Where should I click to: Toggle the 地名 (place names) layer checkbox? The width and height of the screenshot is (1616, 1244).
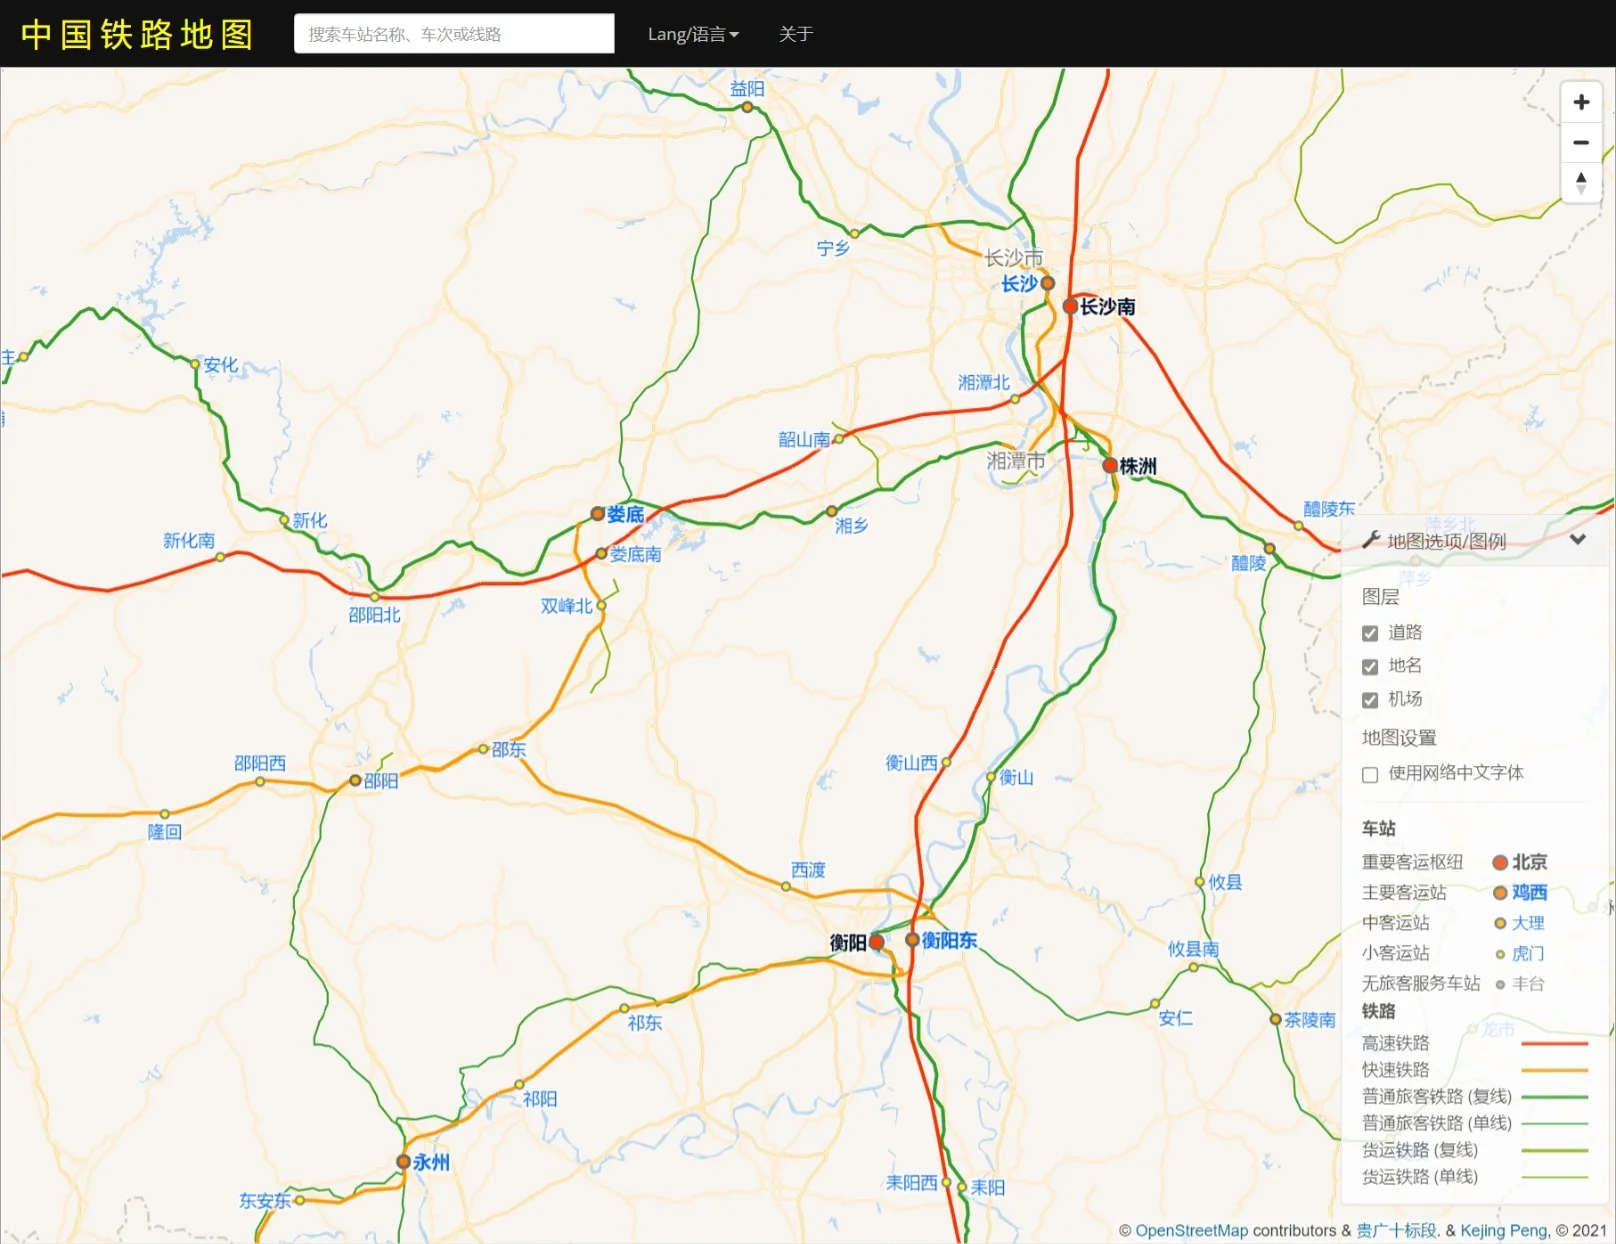point(1370,667)
